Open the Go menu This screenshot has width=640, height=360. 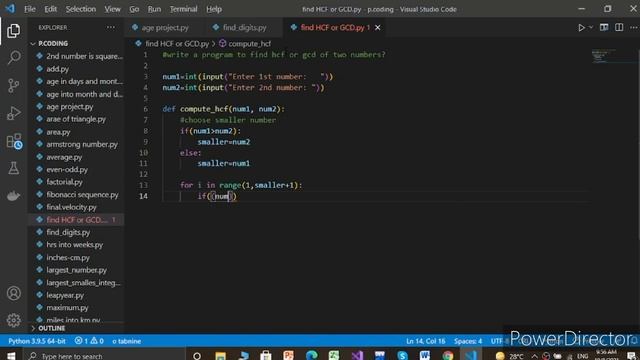[134, 9]
